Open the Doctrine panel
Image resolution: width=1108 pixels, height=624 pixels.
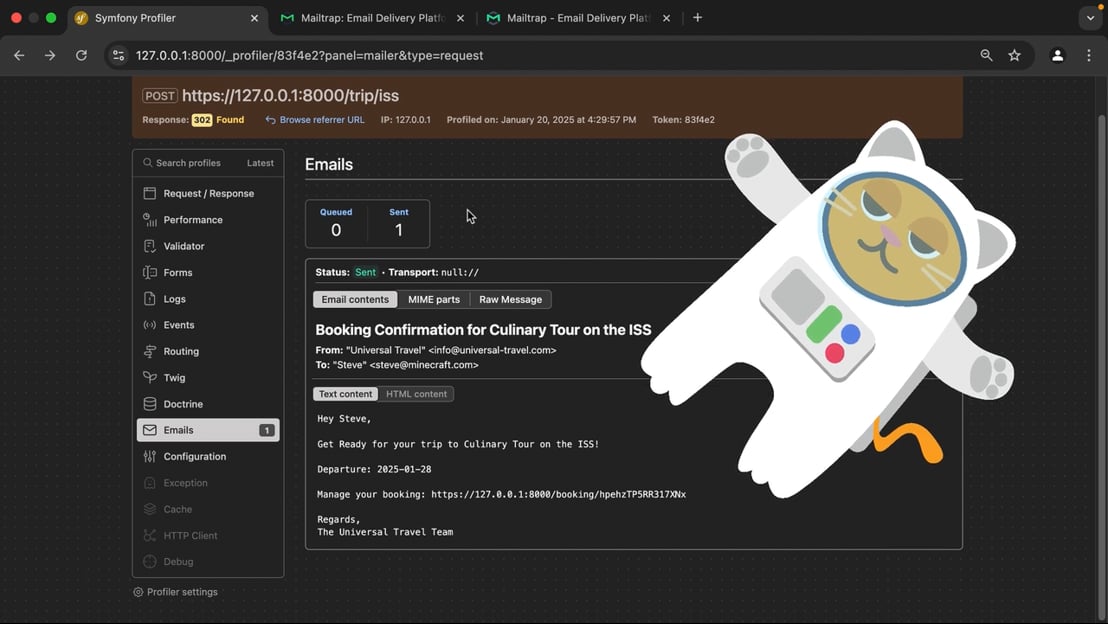[183, 404]
